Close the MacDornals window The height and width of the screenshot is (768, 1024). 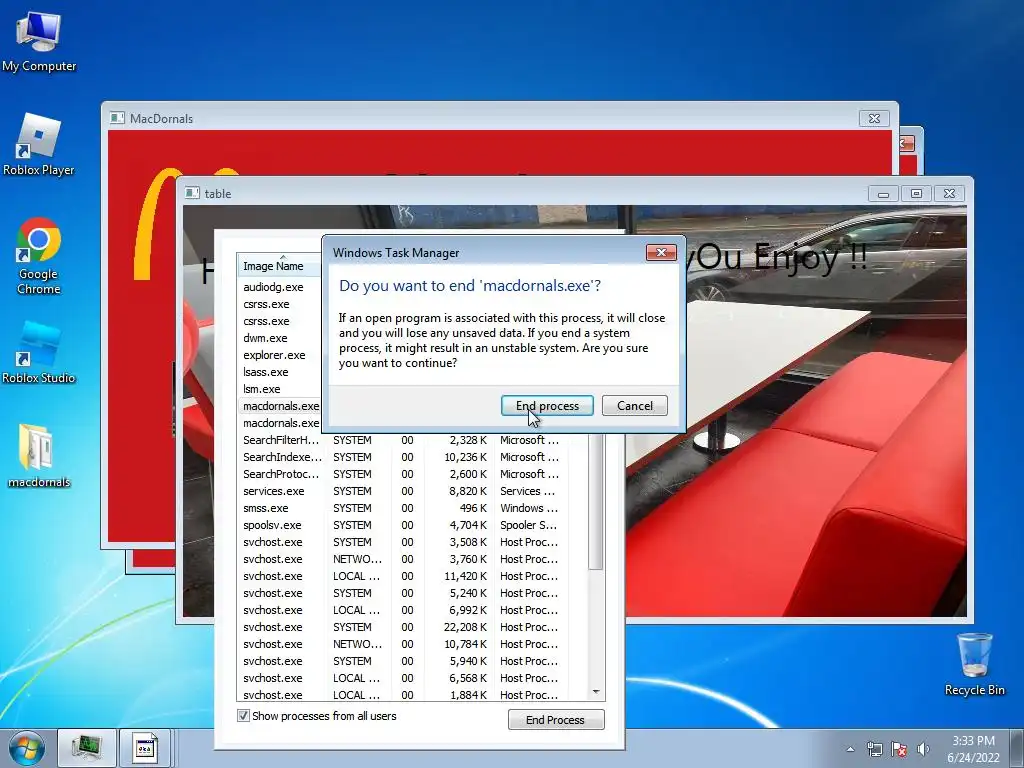tap(874, 118)
